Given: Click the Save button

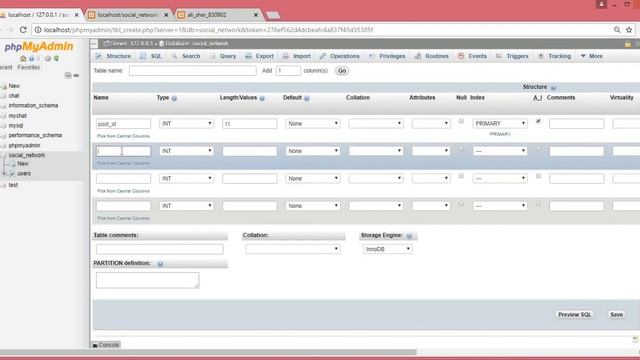Looking at the screenshot, I should (x=616, y=315).
